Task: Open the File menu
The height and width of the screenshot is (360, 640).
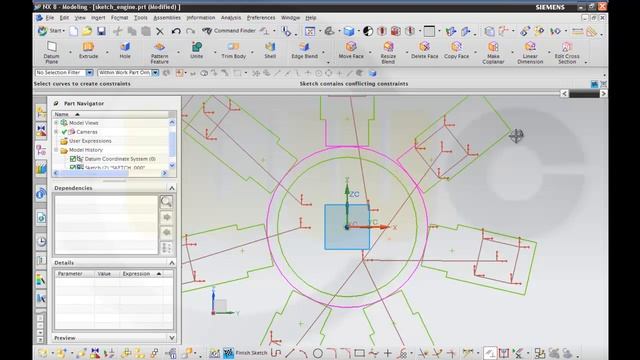Action: point(49,18)
